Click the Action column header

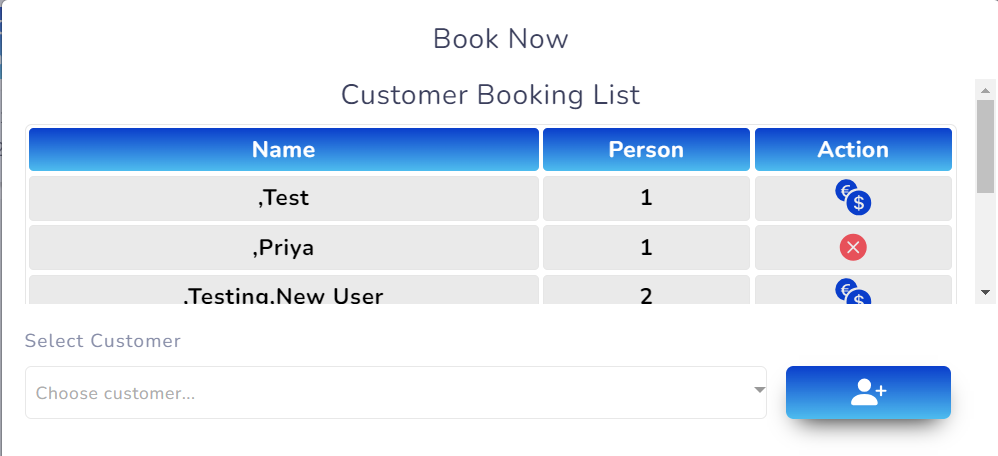853,150
